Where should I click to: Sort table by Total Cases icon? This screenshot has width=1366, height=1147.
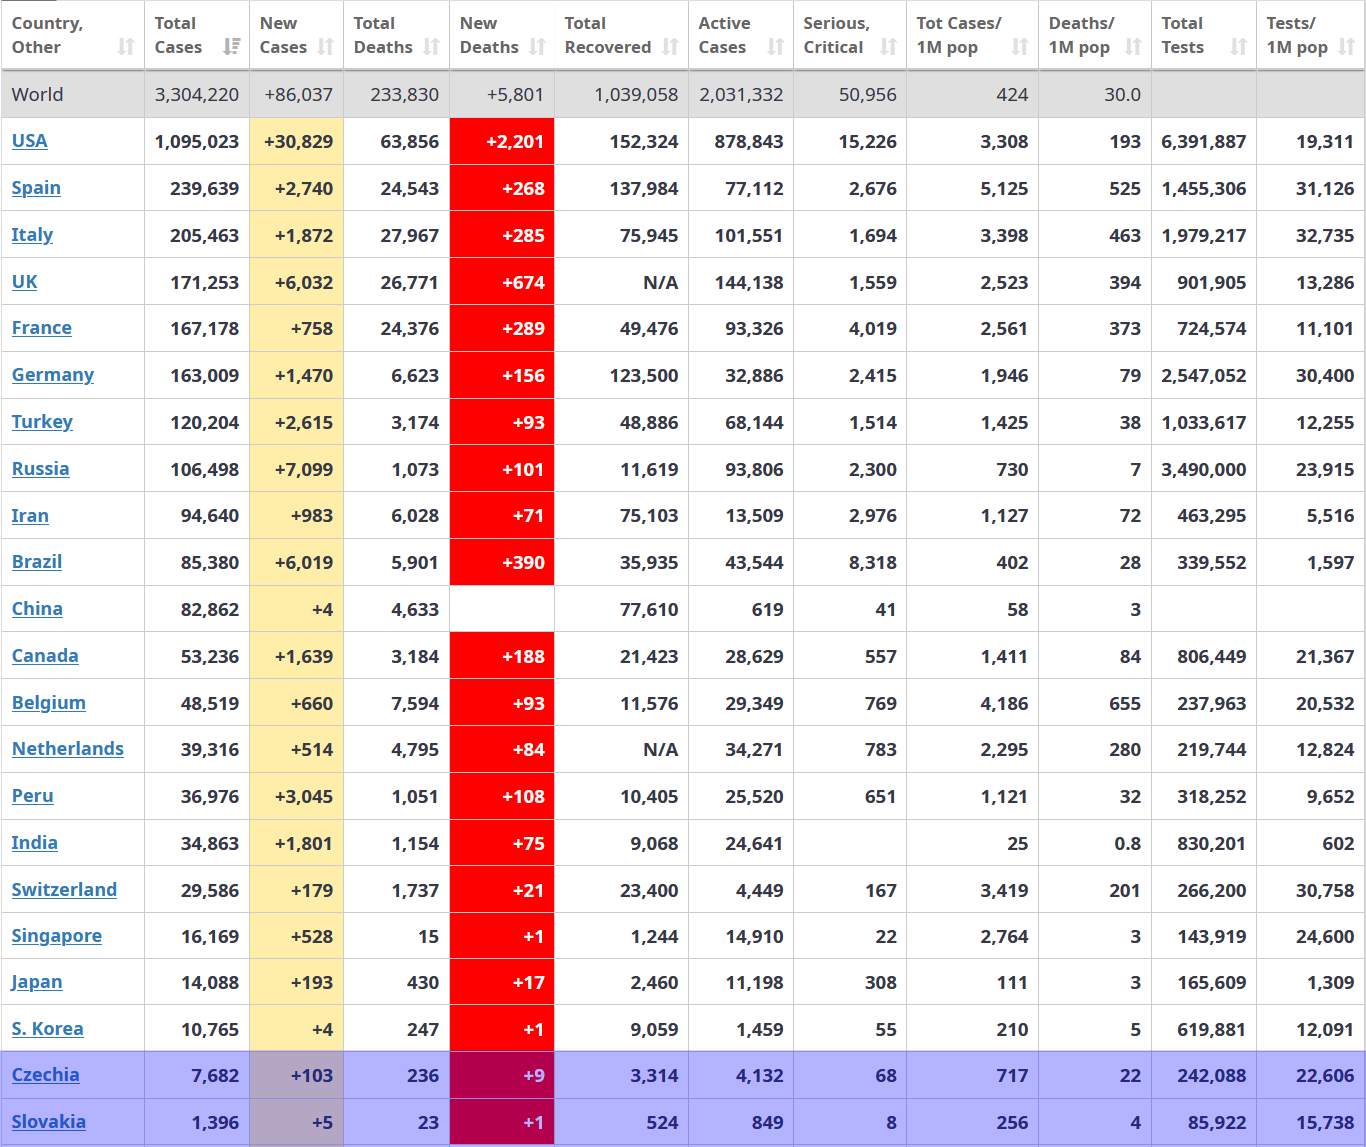coord(231,47)
